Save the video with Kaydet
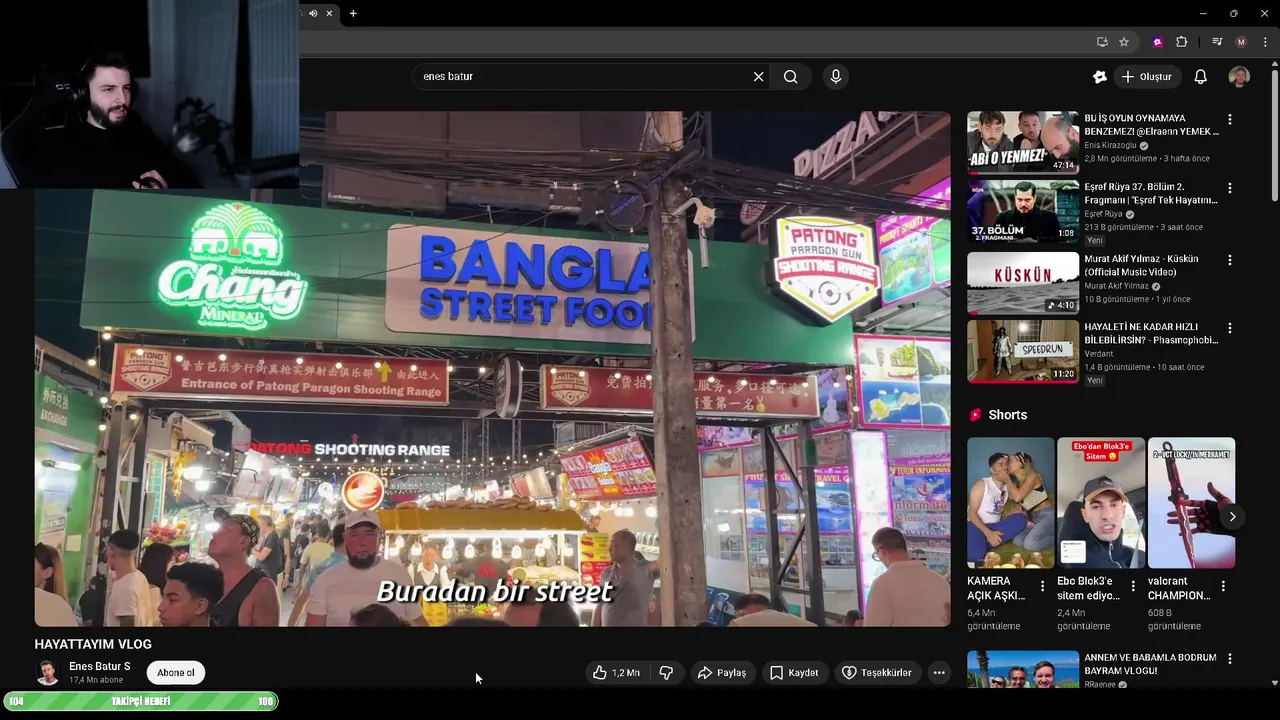1280x720 pixels. pyautogui.click(x=794, y=673)
